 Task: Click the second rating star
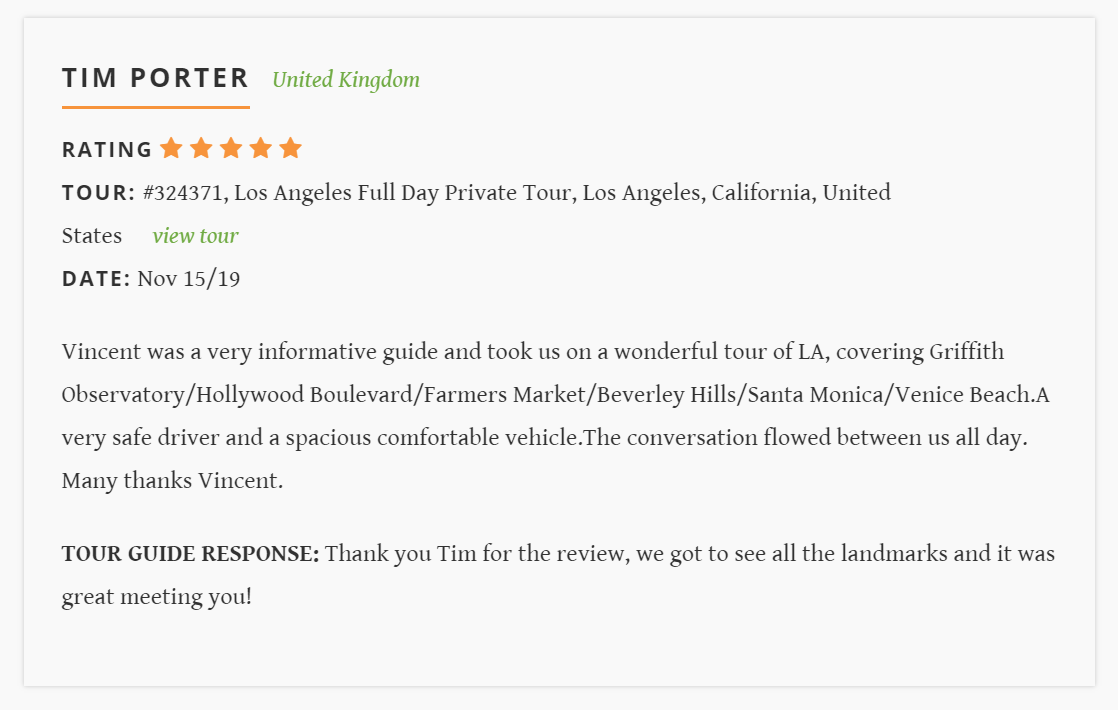[201, 148]
